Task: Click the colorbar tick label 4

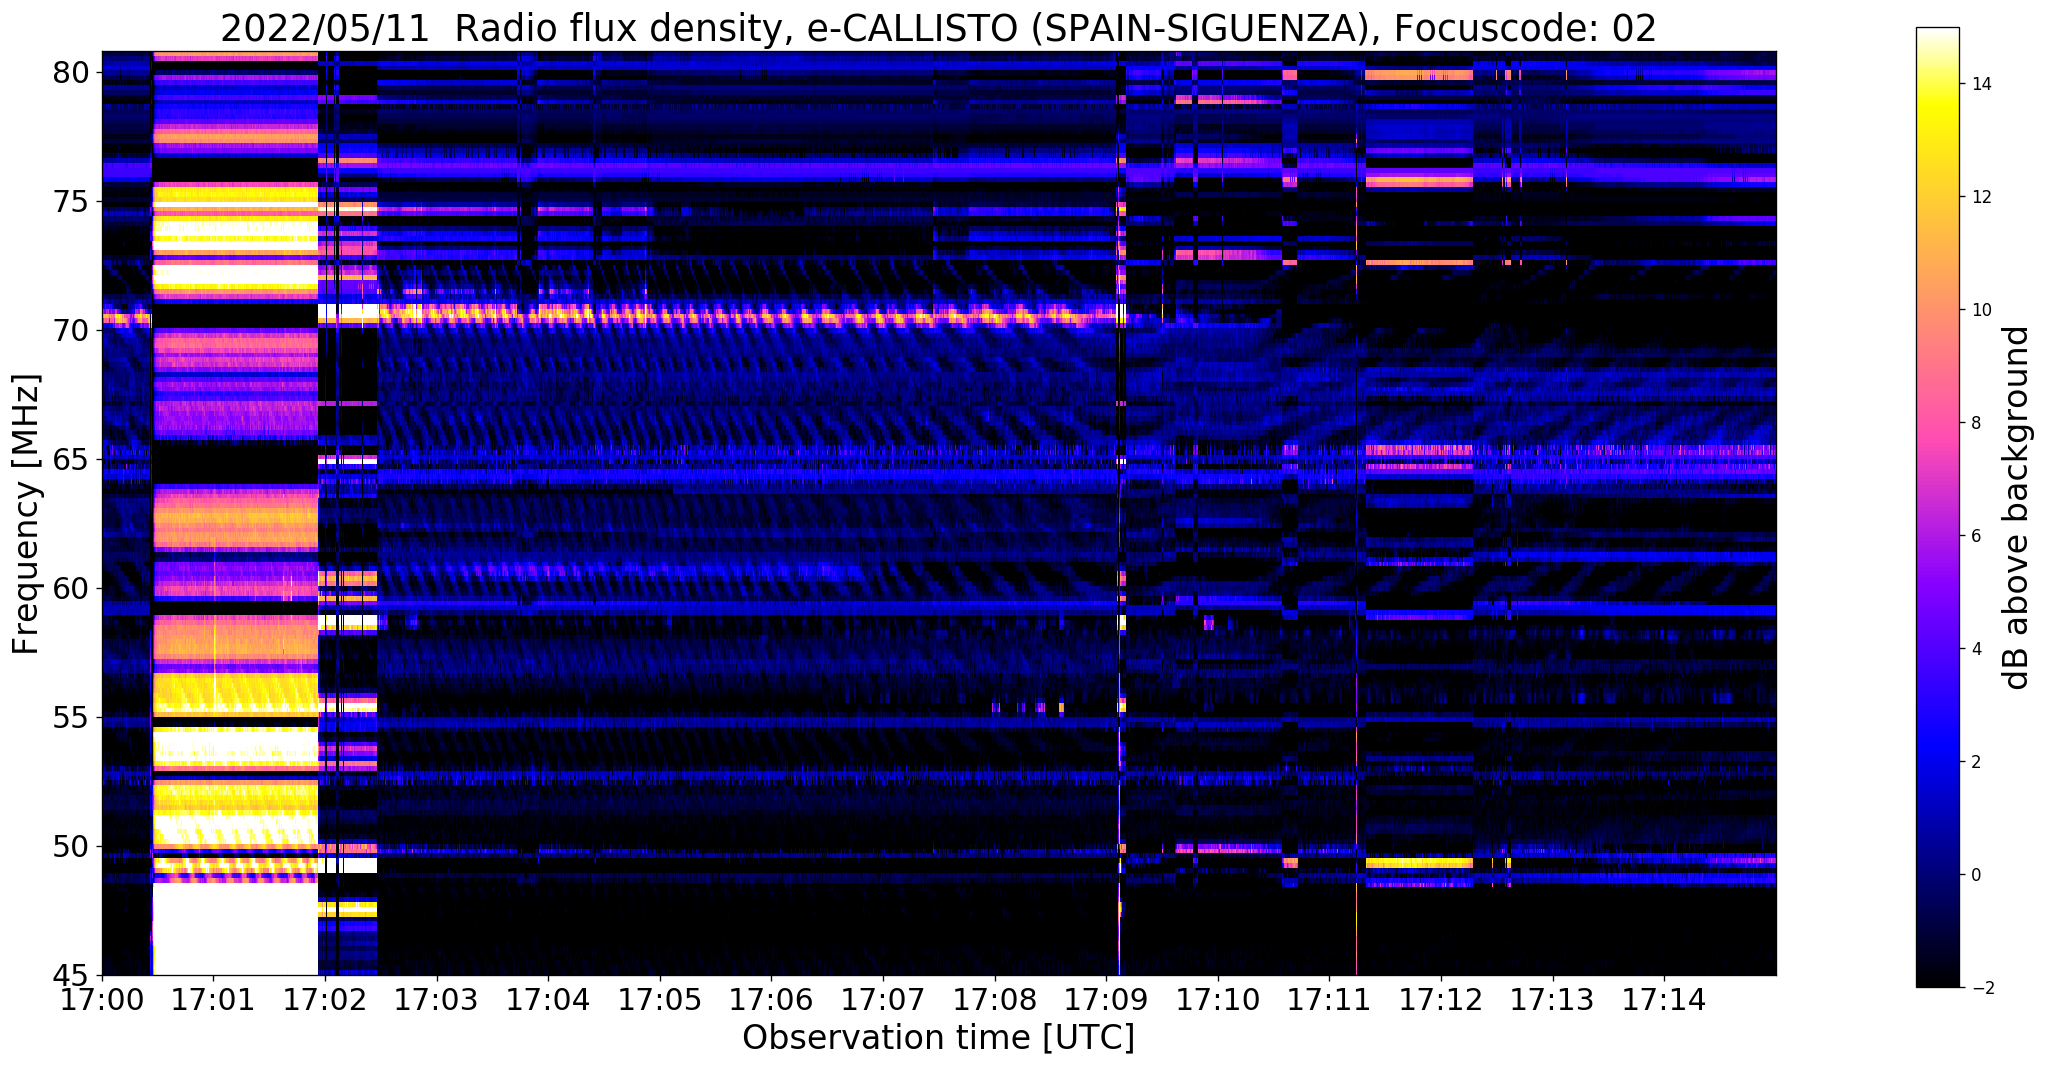Action: [1975, 649]
